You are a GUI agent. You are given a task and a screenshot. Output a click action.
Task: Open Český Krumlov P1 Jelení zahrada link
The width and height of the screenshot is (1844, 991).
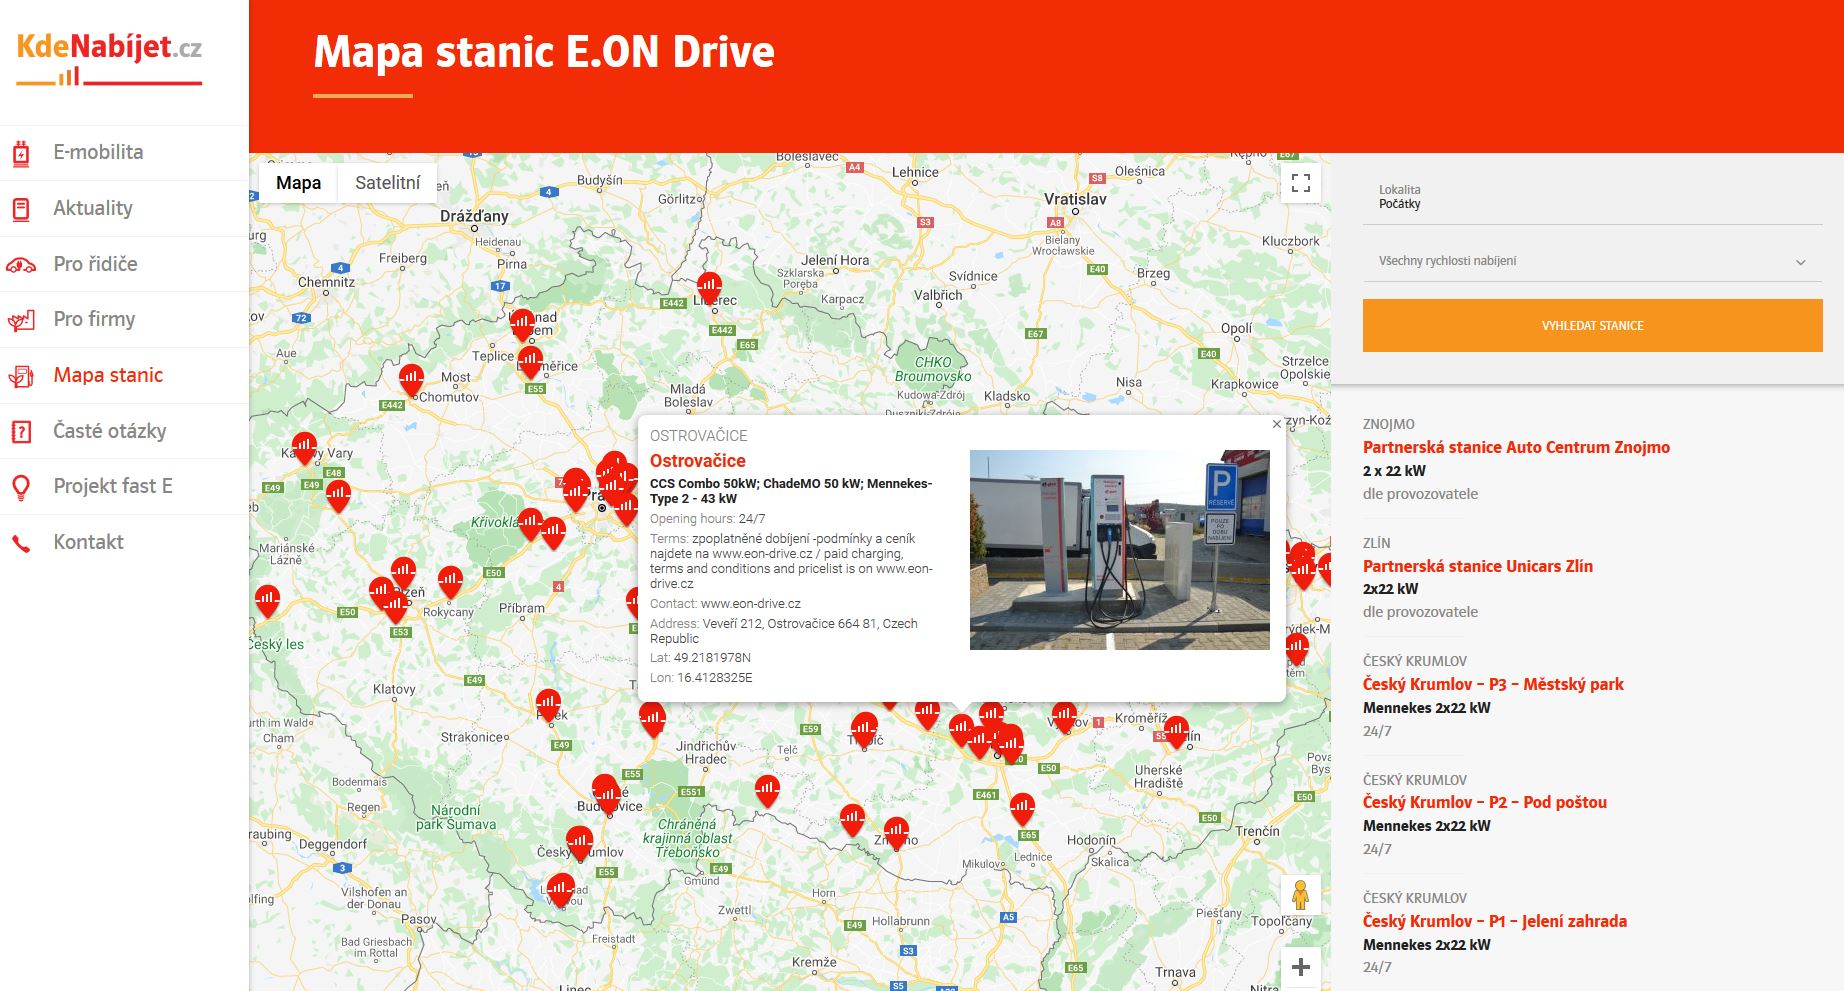click(x=1495, y=921)
